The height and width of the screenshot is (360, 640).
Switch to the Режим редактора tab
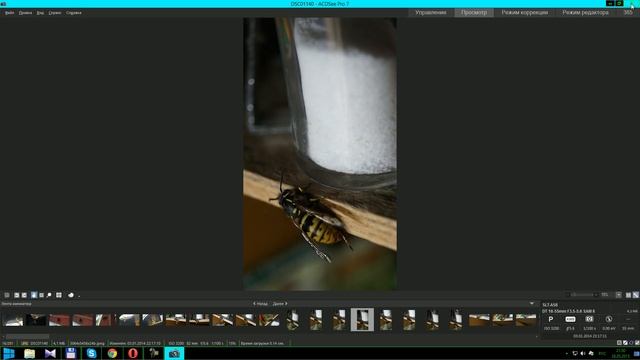[x=585, y=13]
